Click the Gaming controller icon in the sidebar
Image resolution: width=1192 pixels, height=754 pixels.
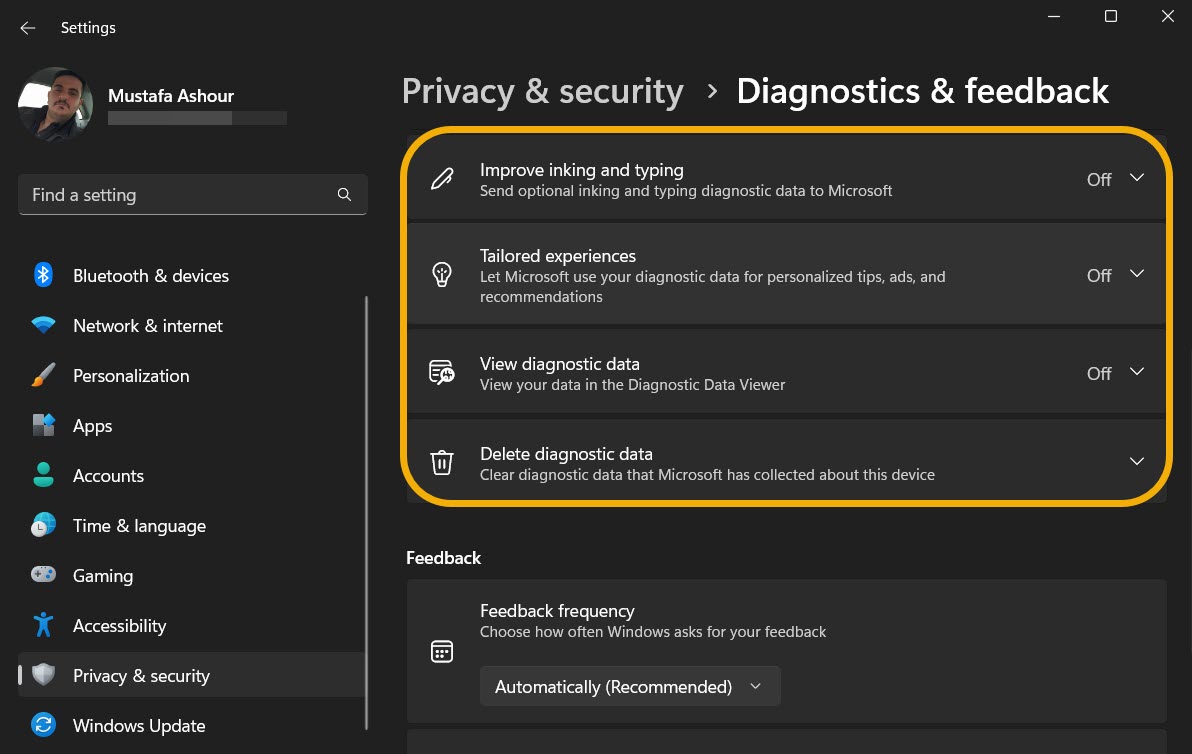[43, 575]
